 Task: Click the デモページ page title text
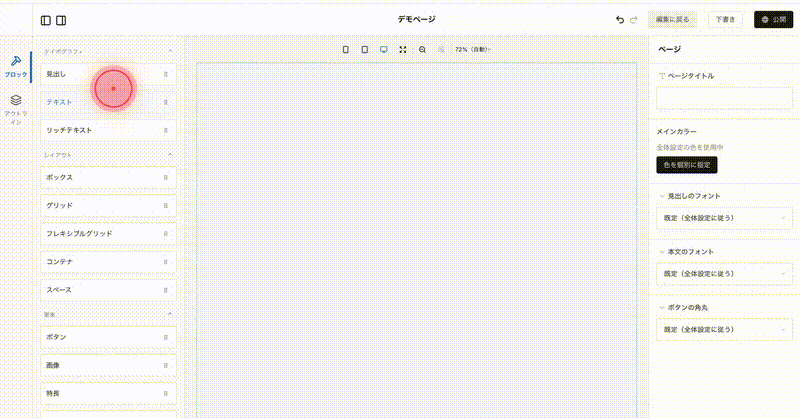416,19
